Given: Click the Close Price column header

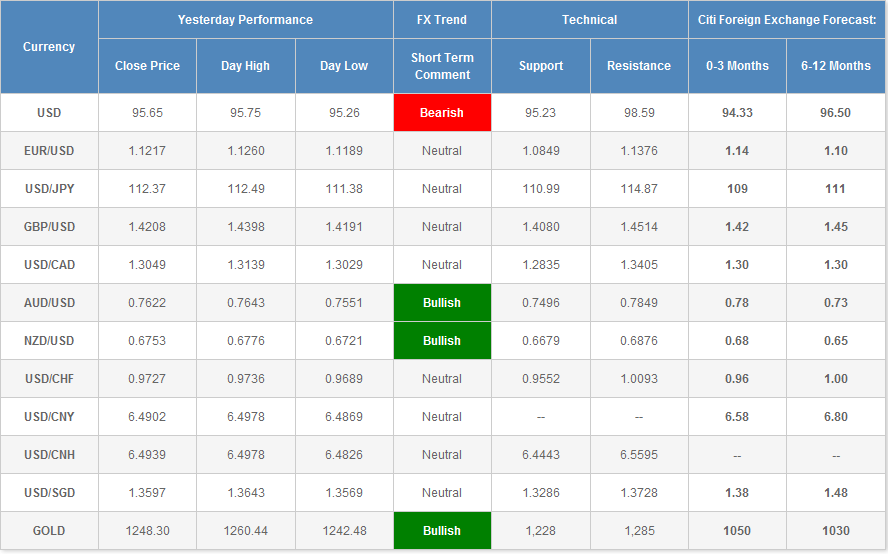Looking at the screenshot, I should pos(147,66).
